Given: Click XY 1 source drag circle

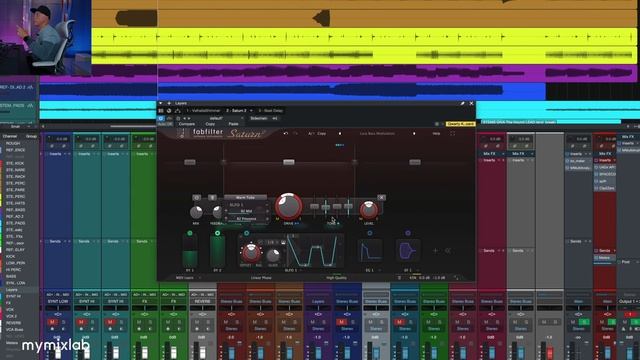Looking at the screenshot, I should pos(190,233).
